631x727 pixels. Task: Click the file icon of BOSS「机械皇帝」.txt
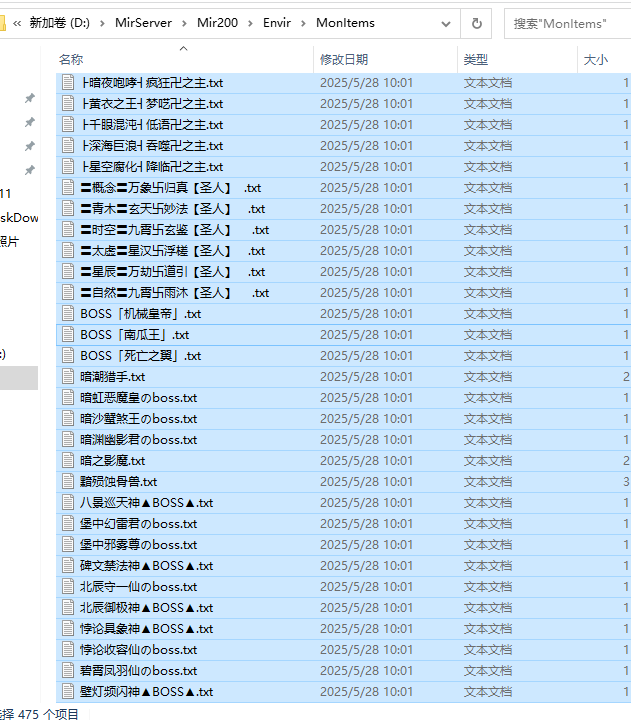point(68,313)
